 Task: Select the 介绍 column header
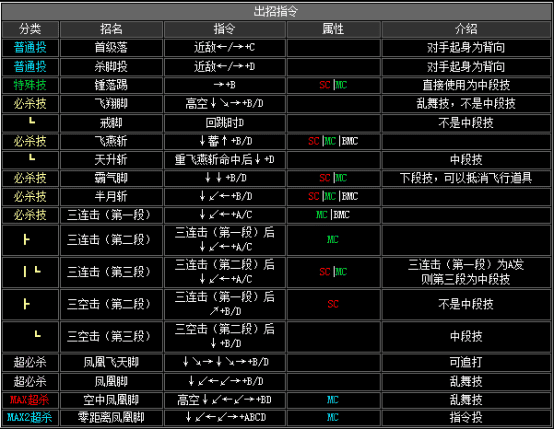click(466, 29)
